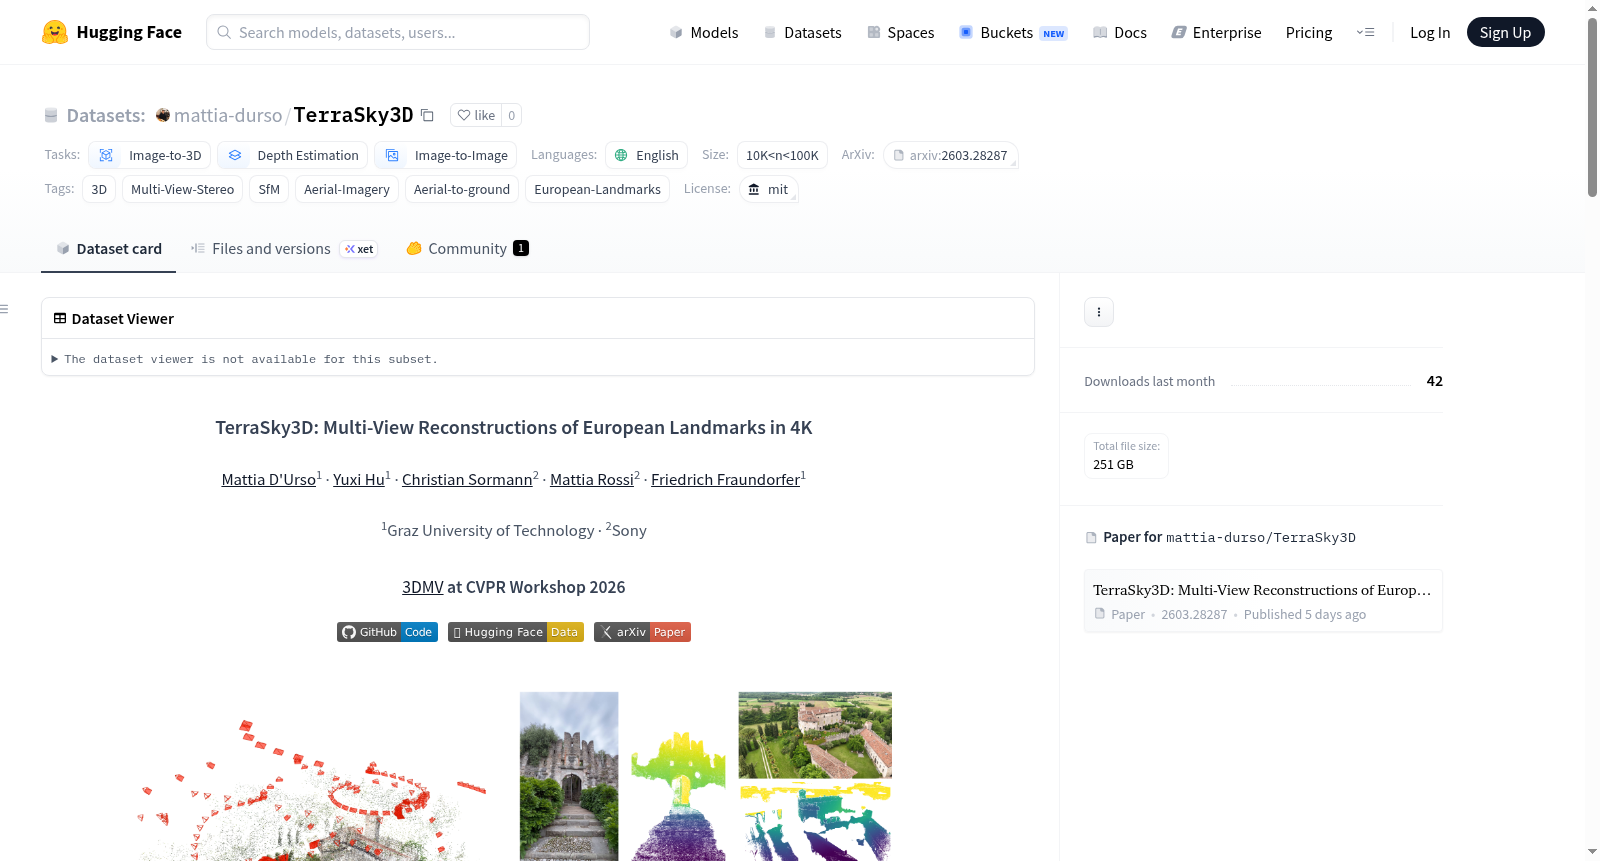1600x861 pixels.
Task: Click the Datasets breadcrumb label
Action: (x=105, y=115)
